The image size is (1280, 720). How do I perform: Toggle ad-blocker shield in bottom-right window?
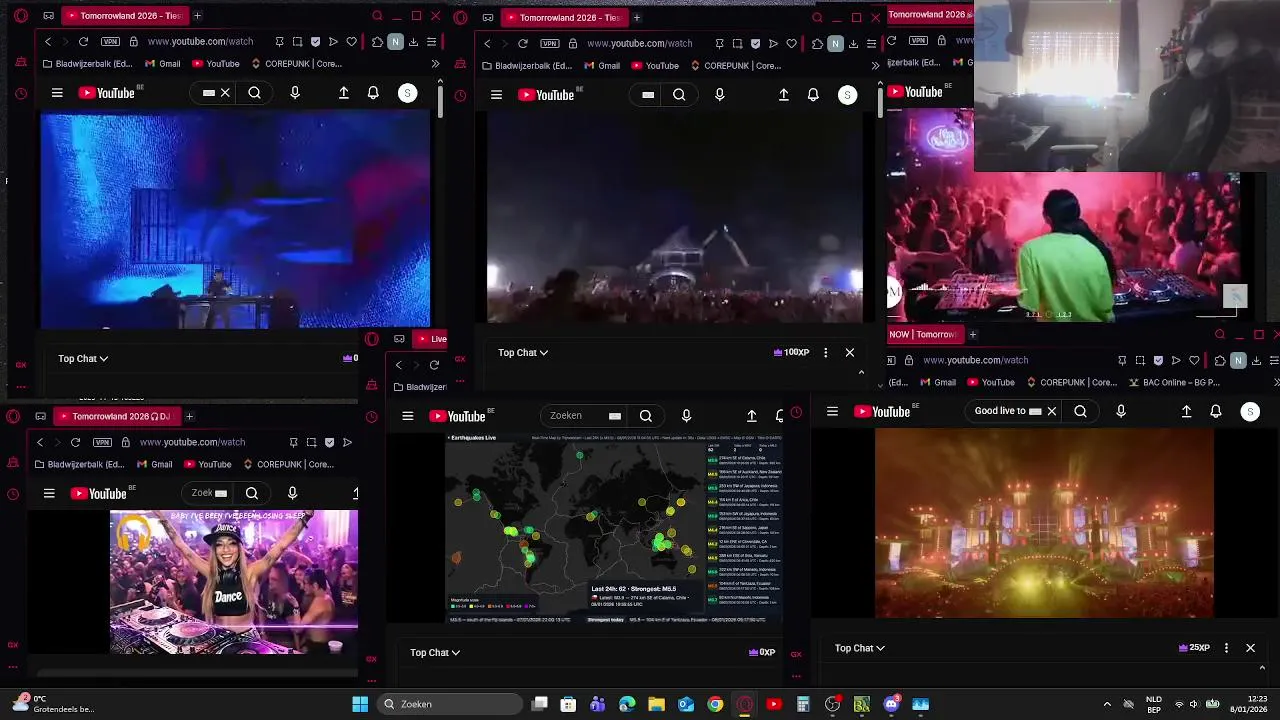tap(1158, 360)
